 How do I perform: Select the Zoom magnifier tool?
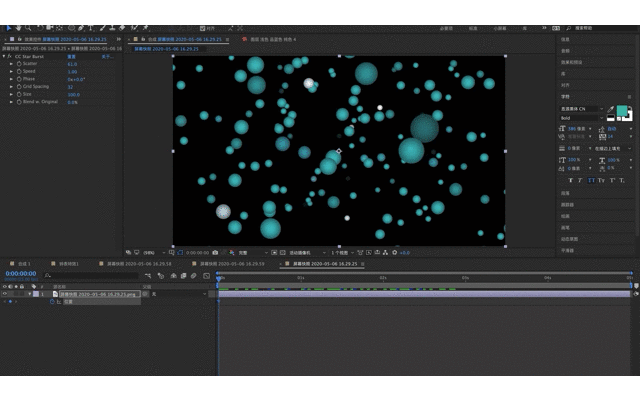[x=28, y=28]
